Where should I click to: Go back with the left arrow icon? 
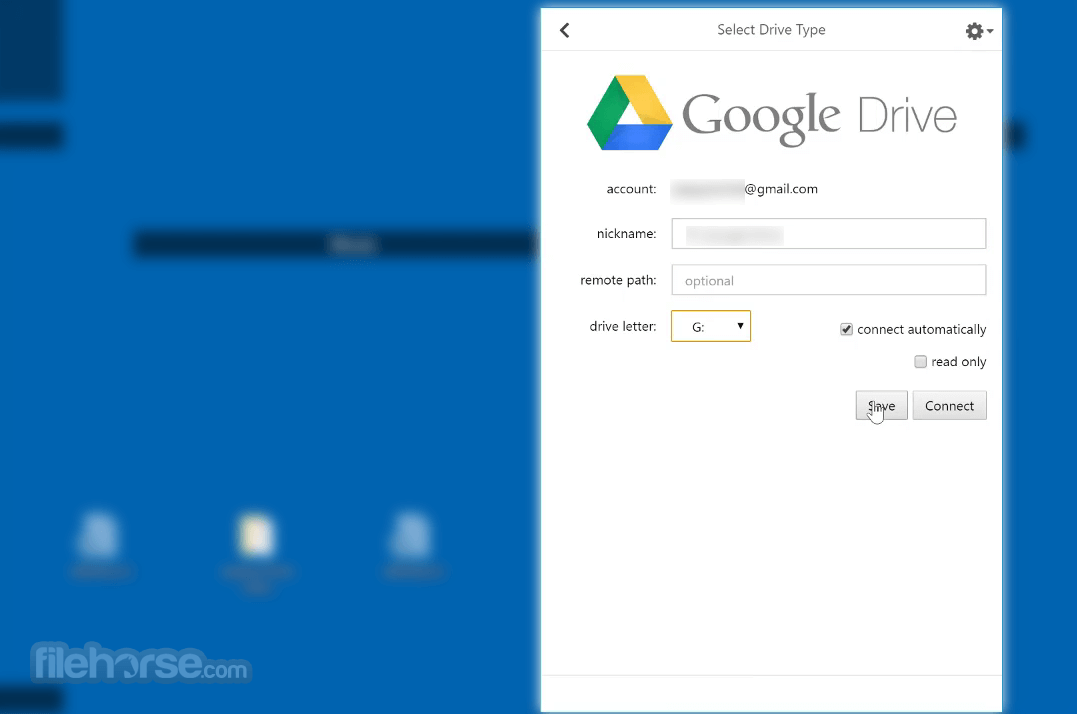565,30
